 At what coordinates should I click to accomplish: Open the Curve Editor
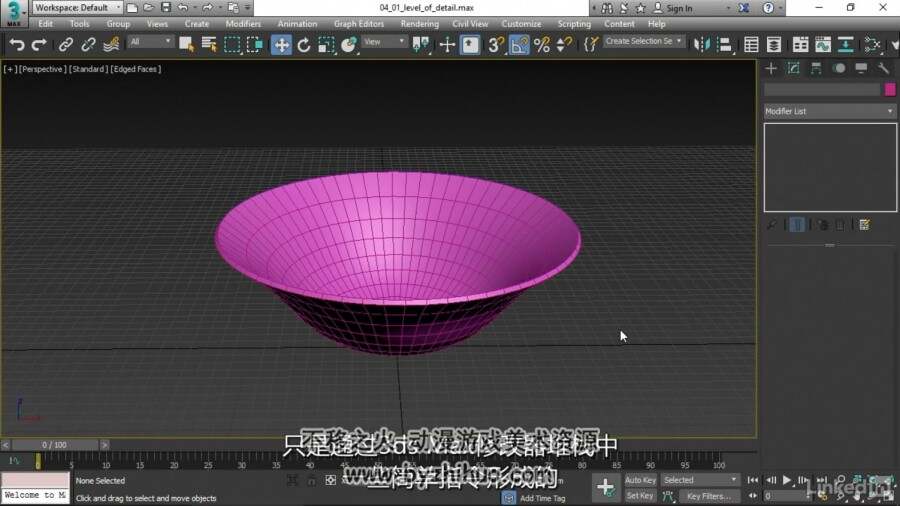point(823,44)
